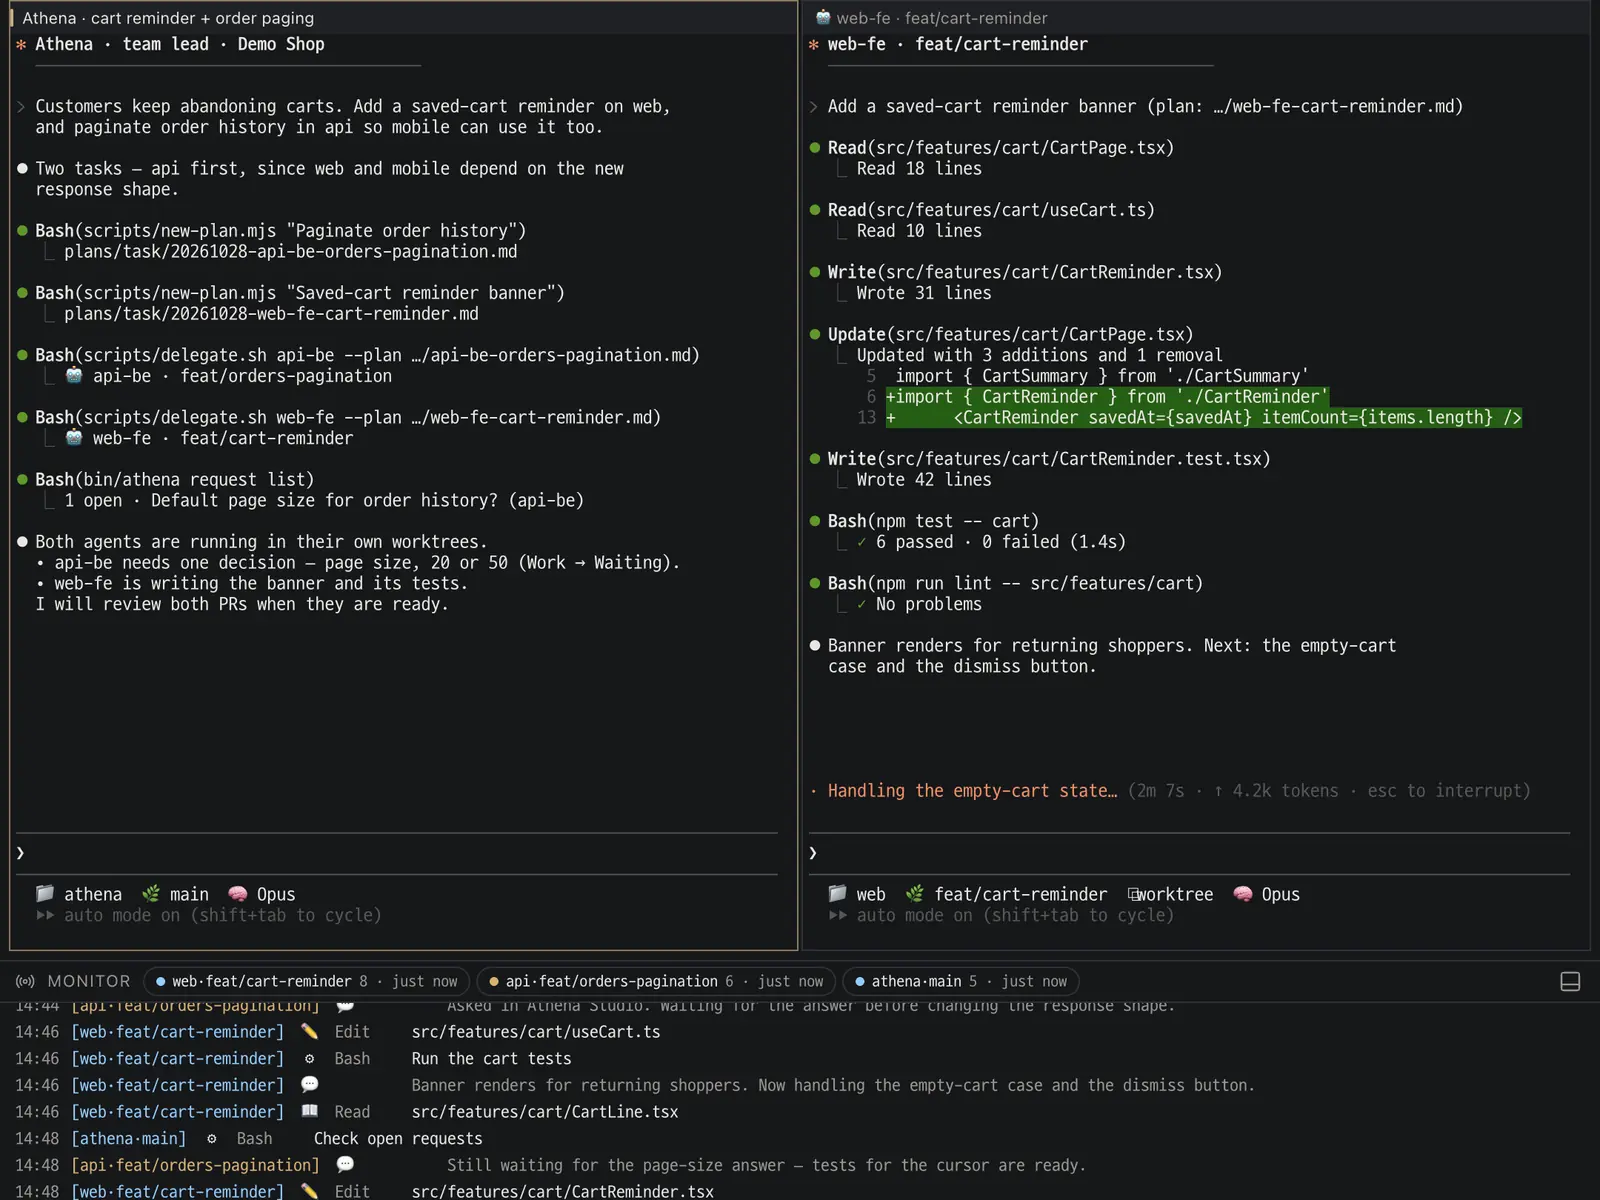Select the web·feat/cart-reminder monitor tab
Image resolution: width=1600 pixels, height=1200 pixels.
(307, 982)
